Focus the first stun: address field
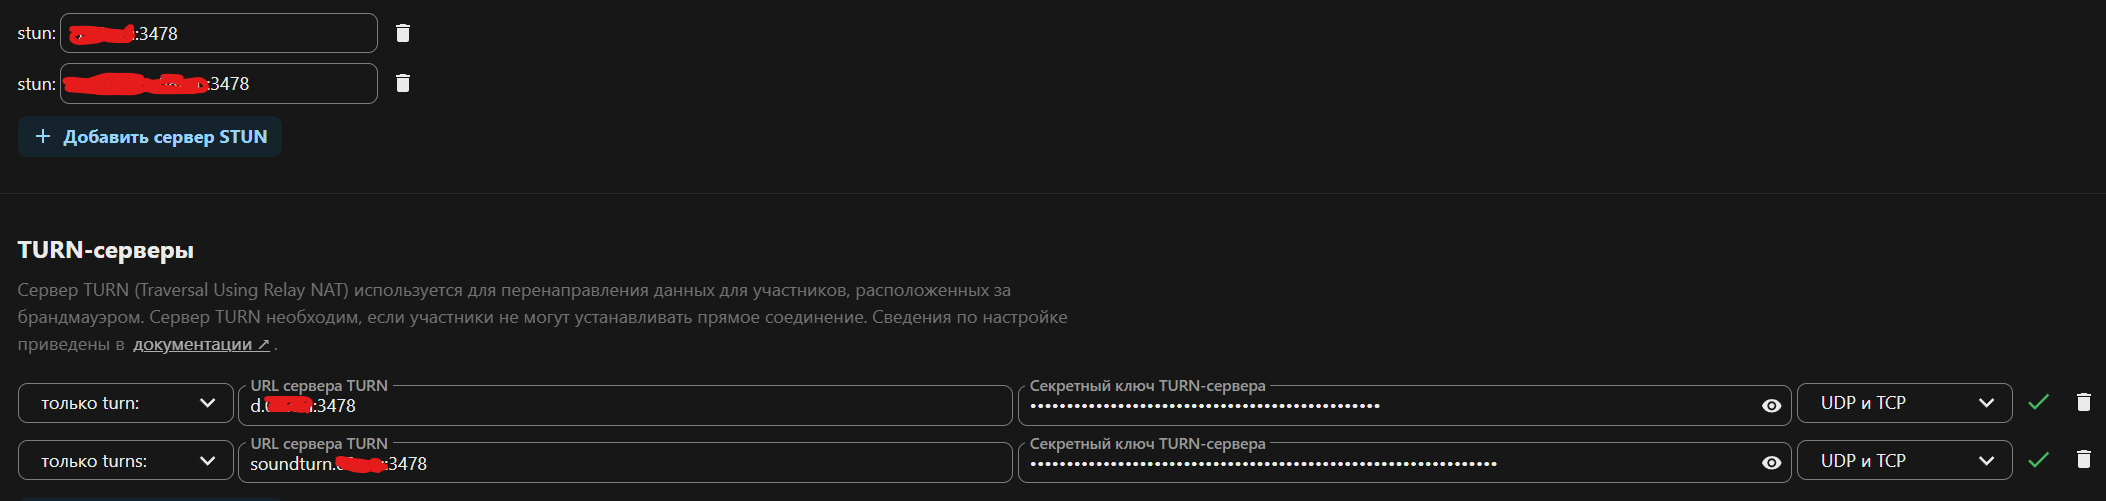This screenshot has height=501, width=2106. pos(219,33)
